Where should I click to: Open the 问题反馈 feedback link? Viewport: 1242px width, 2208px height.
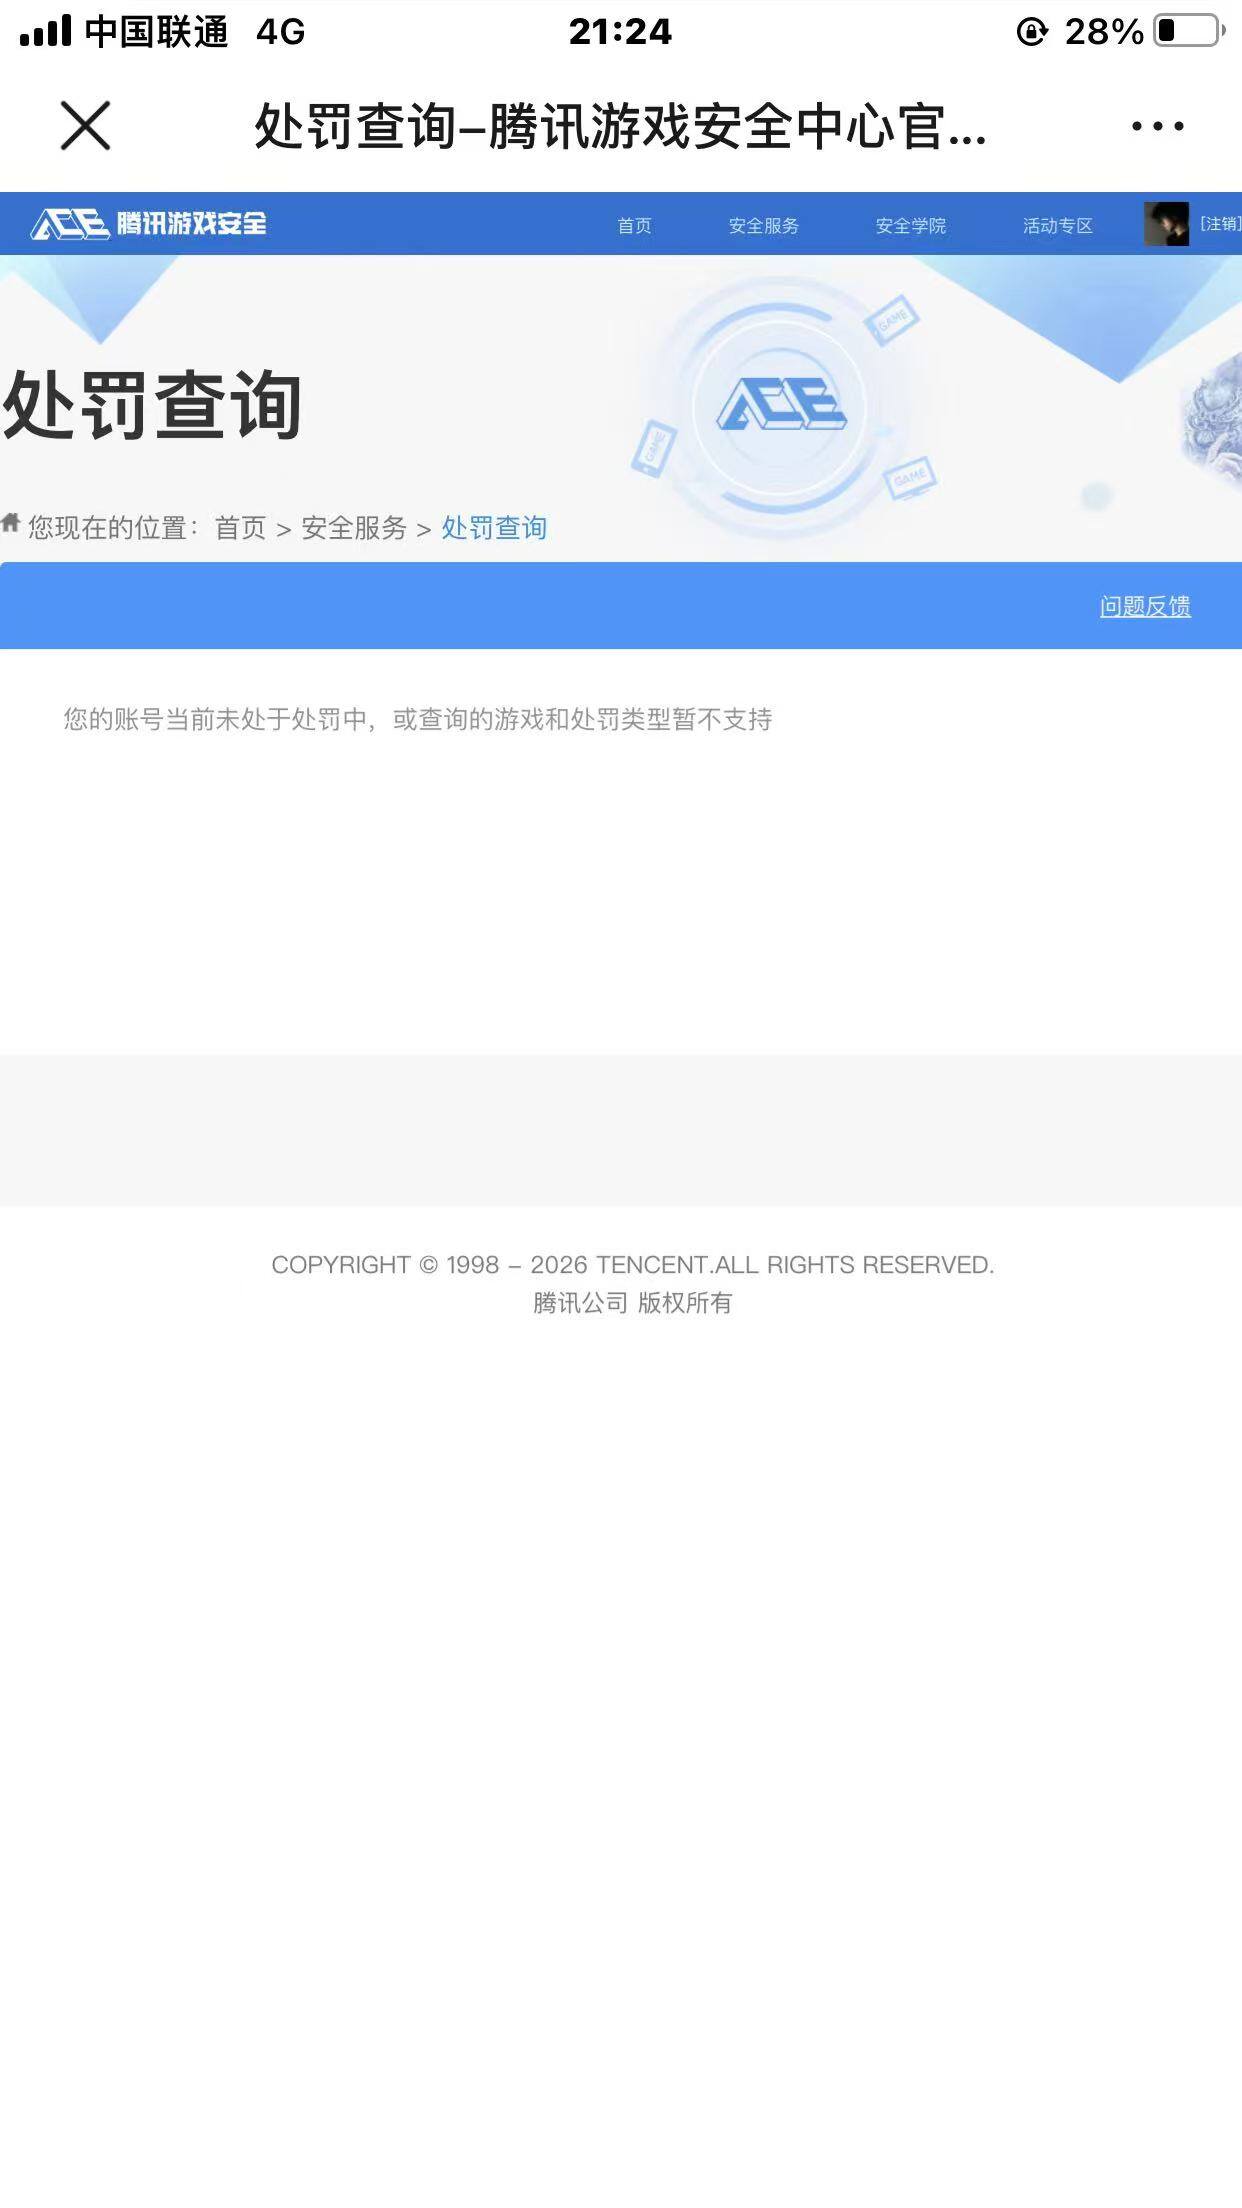[1145, 606]
